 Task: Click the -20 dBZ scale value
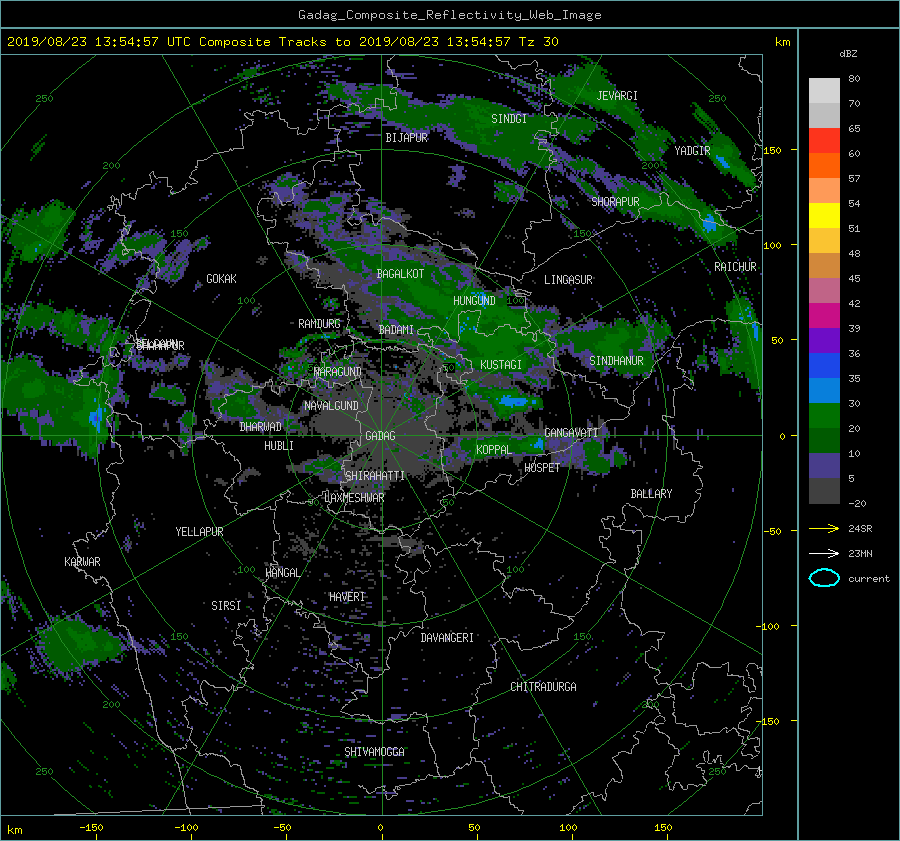(856, 503)
